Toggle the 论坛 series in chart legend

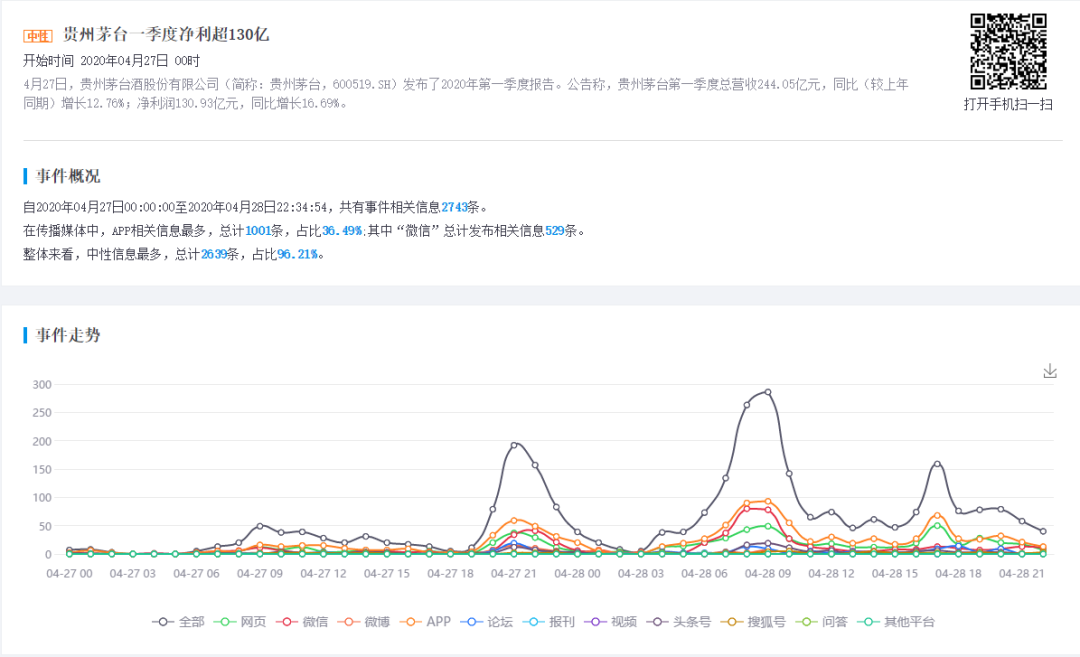pyautogui.click(x=487, y=622)
